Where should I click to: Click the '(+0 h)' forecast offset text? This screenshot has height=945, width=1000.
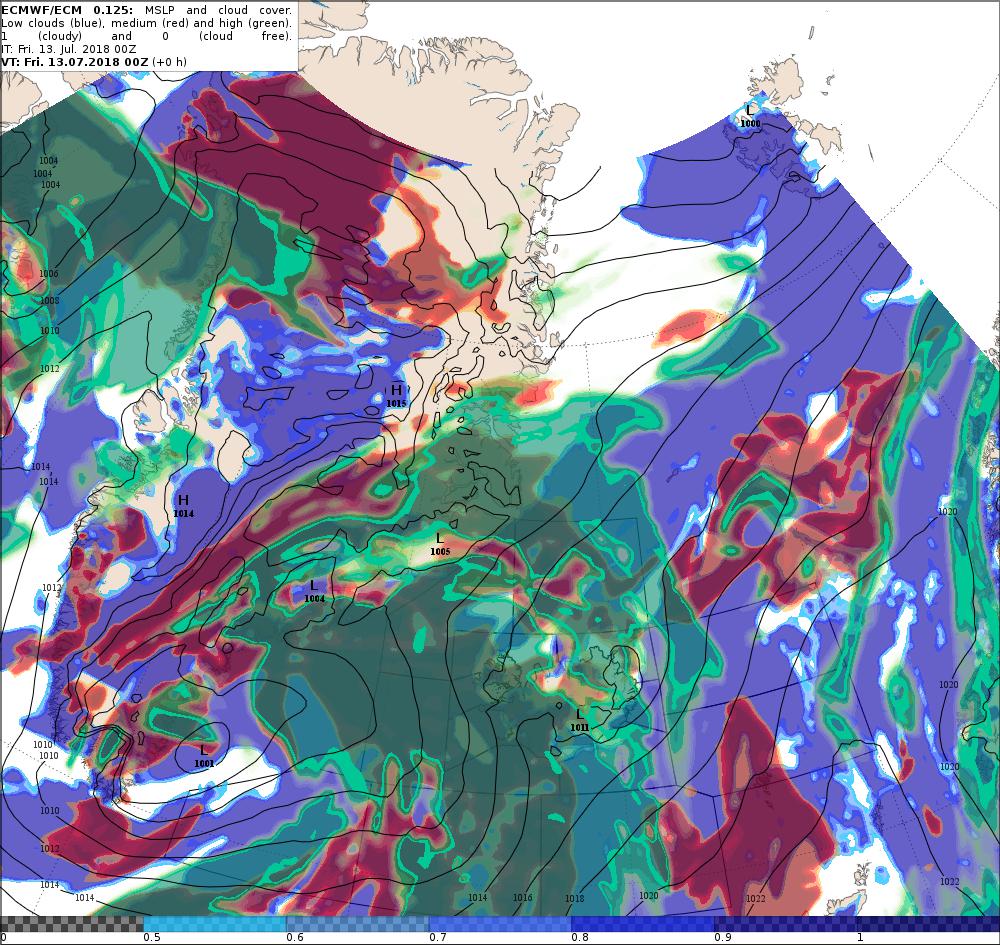click(170, 62)
